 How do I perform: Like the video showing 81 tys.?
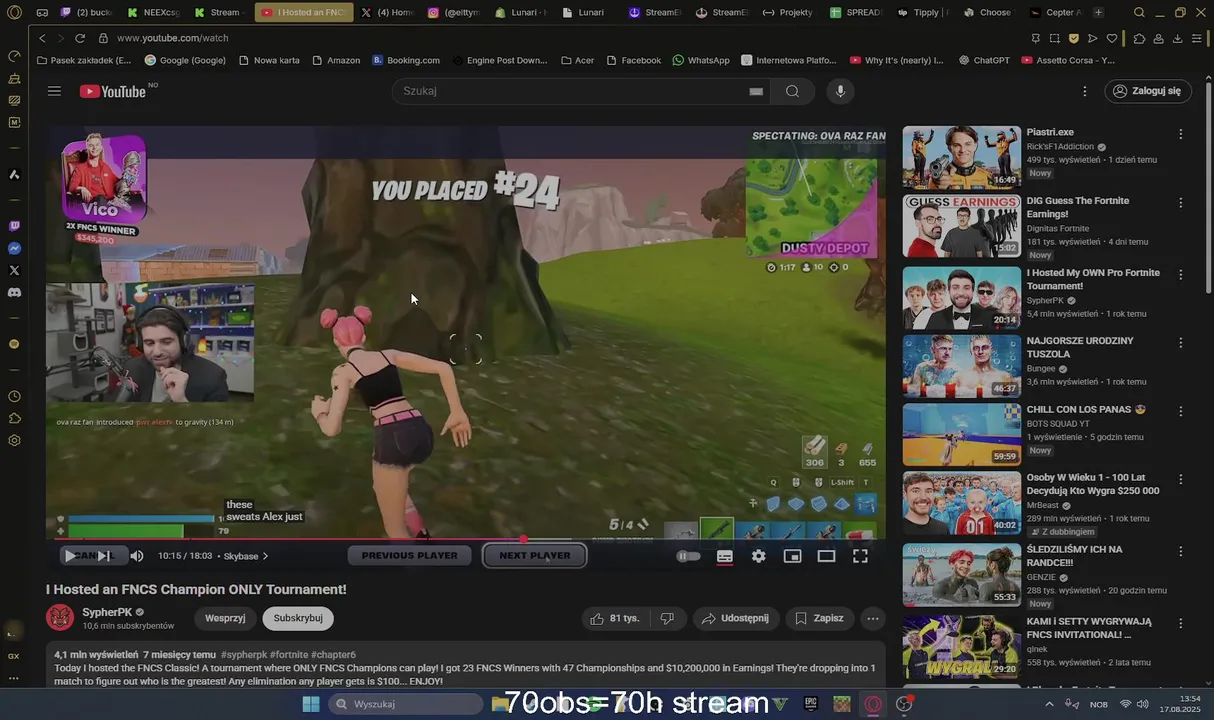point(615,618)
